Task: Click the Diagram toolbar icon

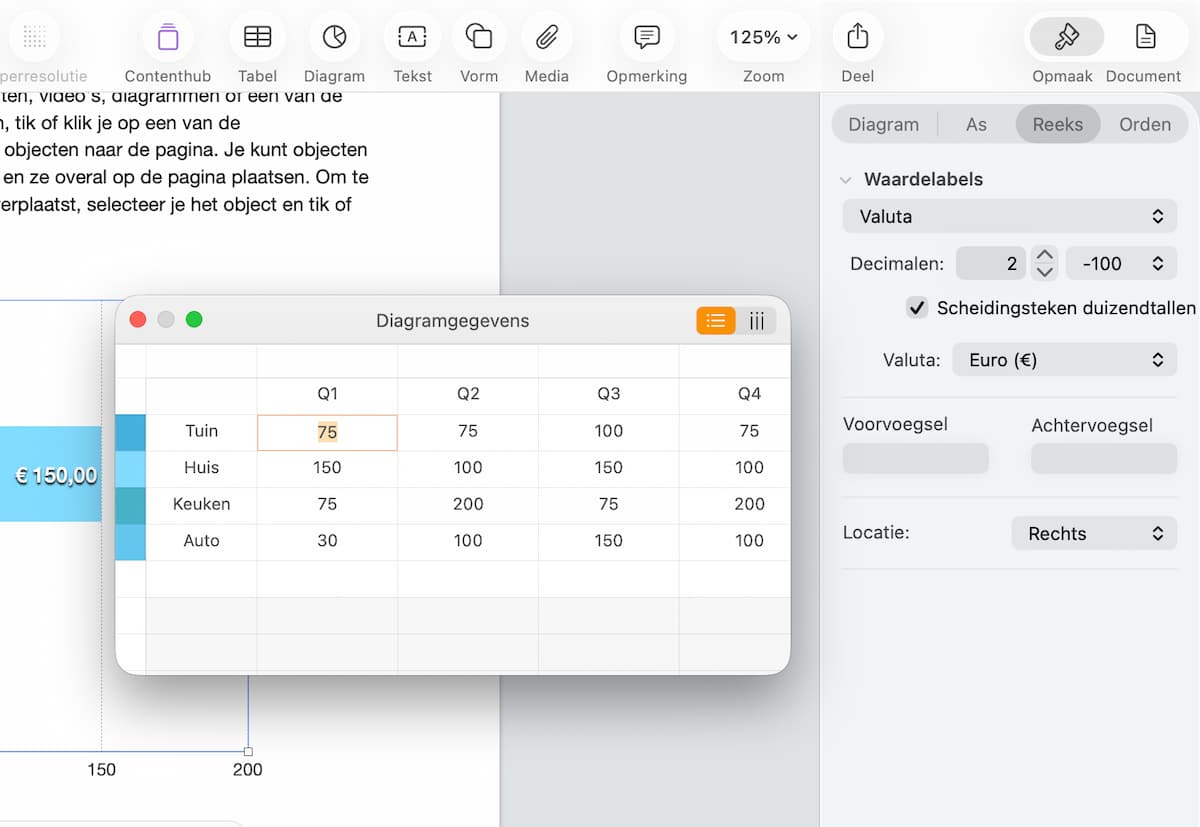Action: click(x=334, y=38)
